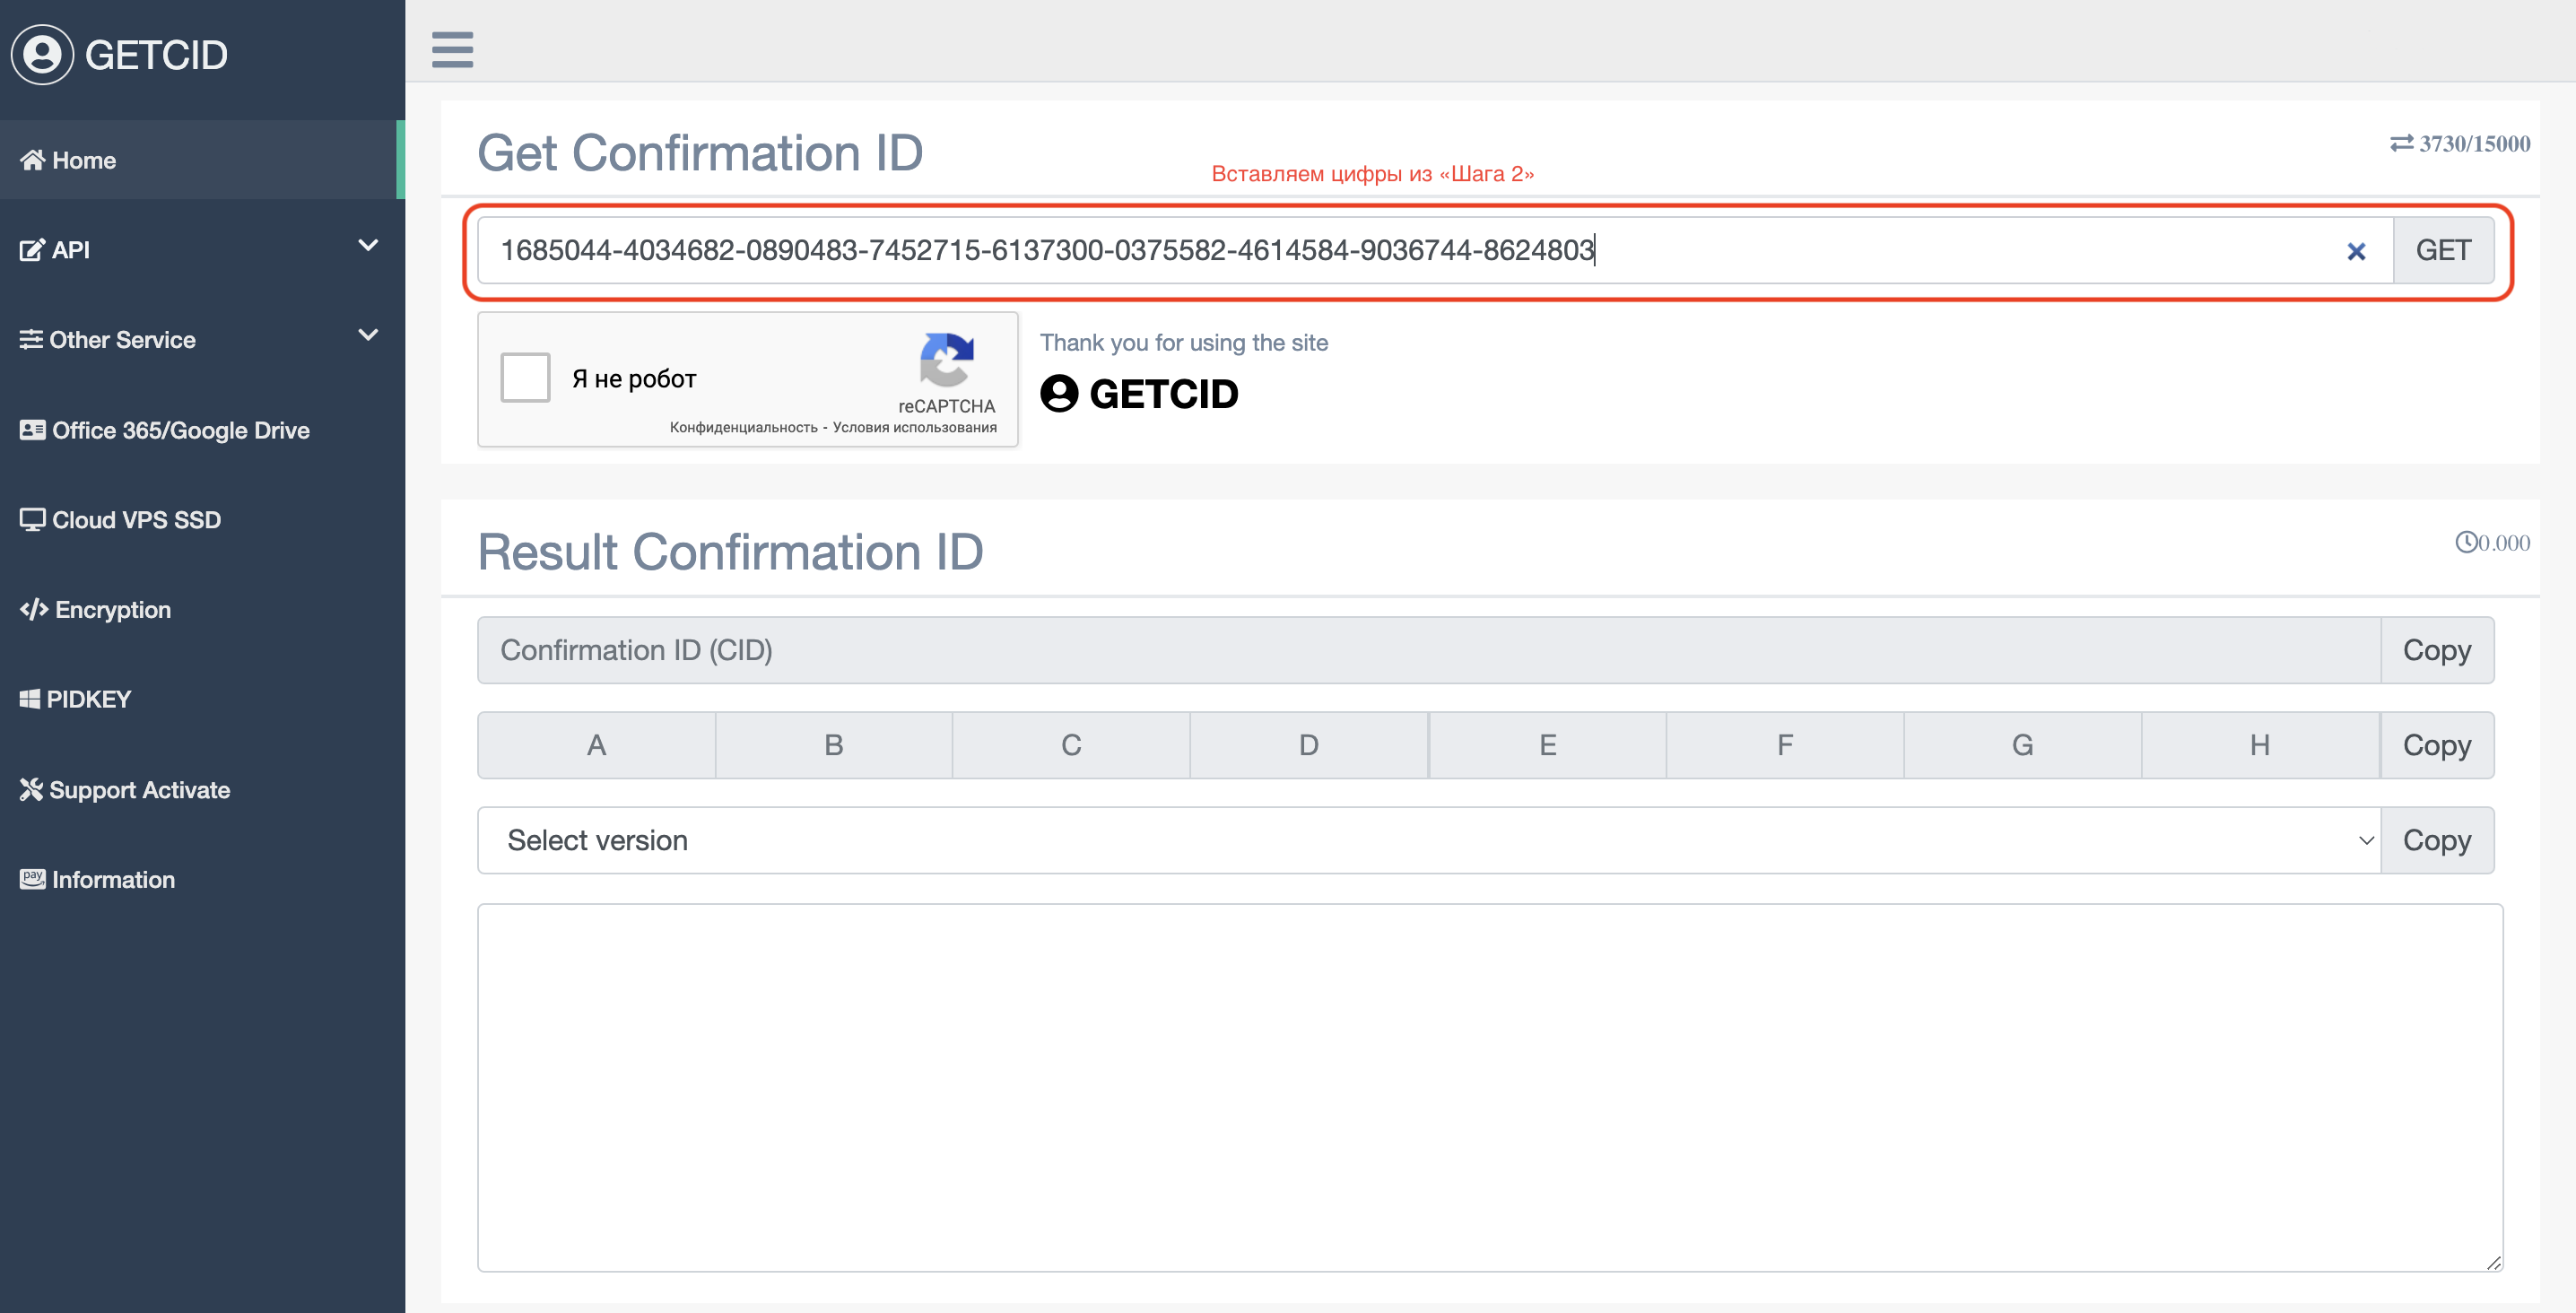
Task: Open PIDKEY menu item
Action: (x=202, y=699)
